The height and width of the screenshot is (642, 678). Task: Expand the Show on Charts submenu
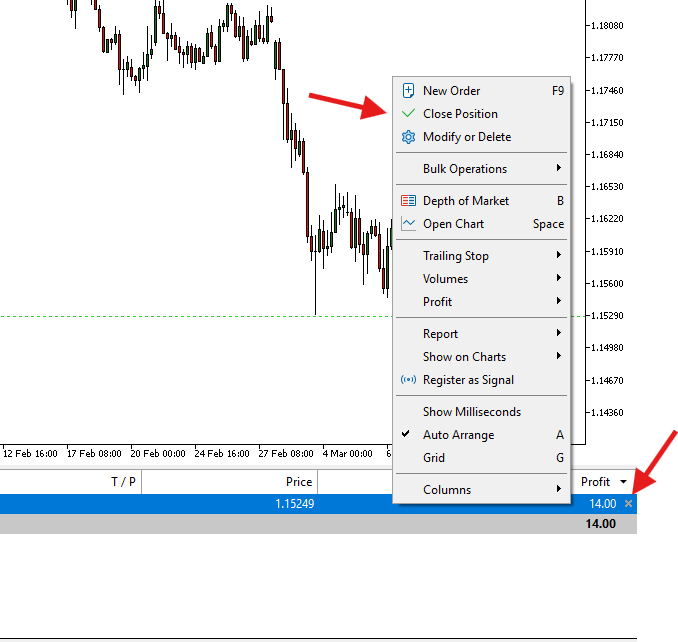click(482, 357)
